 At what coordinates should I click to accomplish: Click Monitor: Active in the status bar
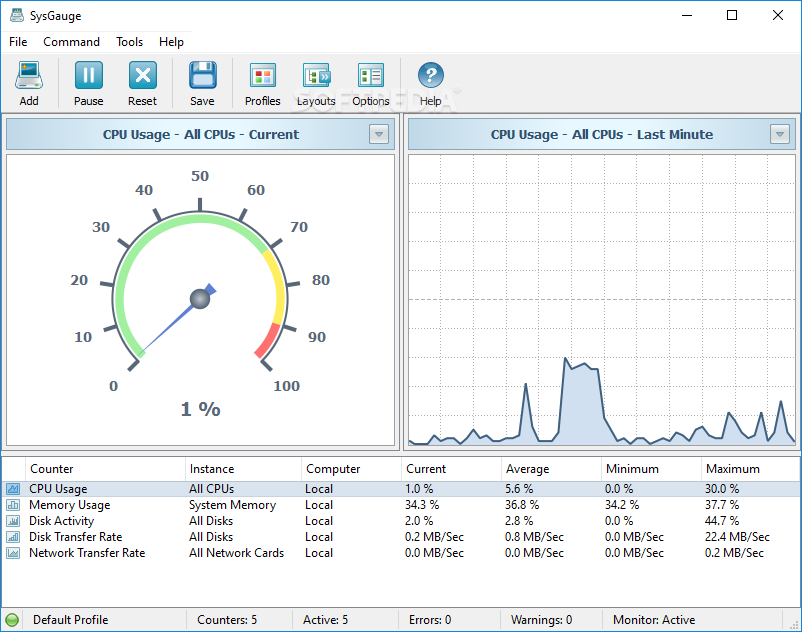pos(654,620)
